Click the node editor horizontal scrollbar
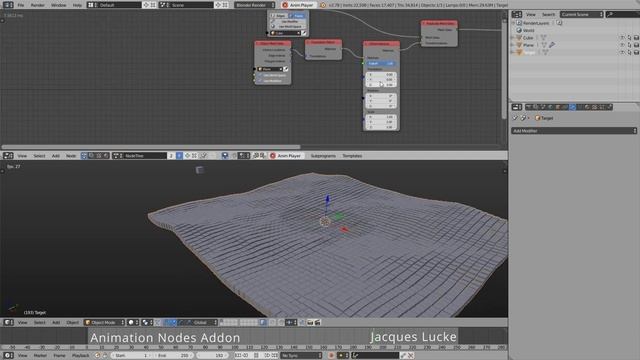Screen dimensions: 640x360 coord(151,147)
